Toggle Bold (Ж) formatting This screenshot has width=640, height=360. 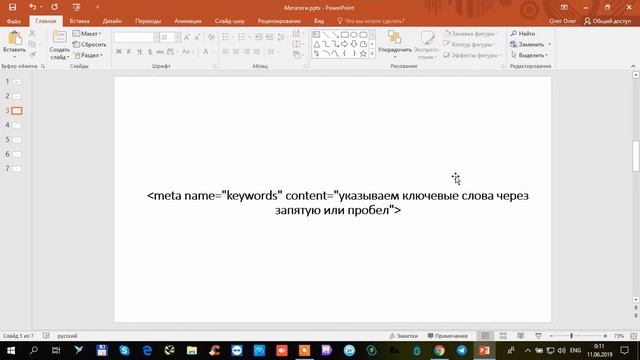click(119, 51)
